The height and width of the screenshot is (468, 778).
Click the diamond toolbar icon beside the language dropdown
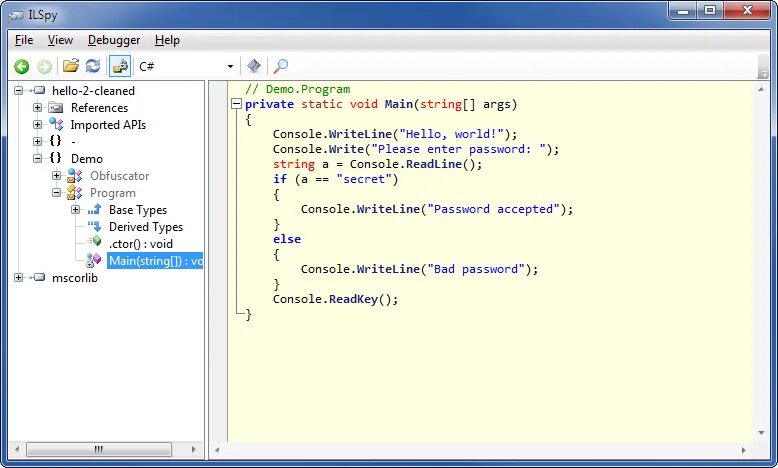(254, 66)
